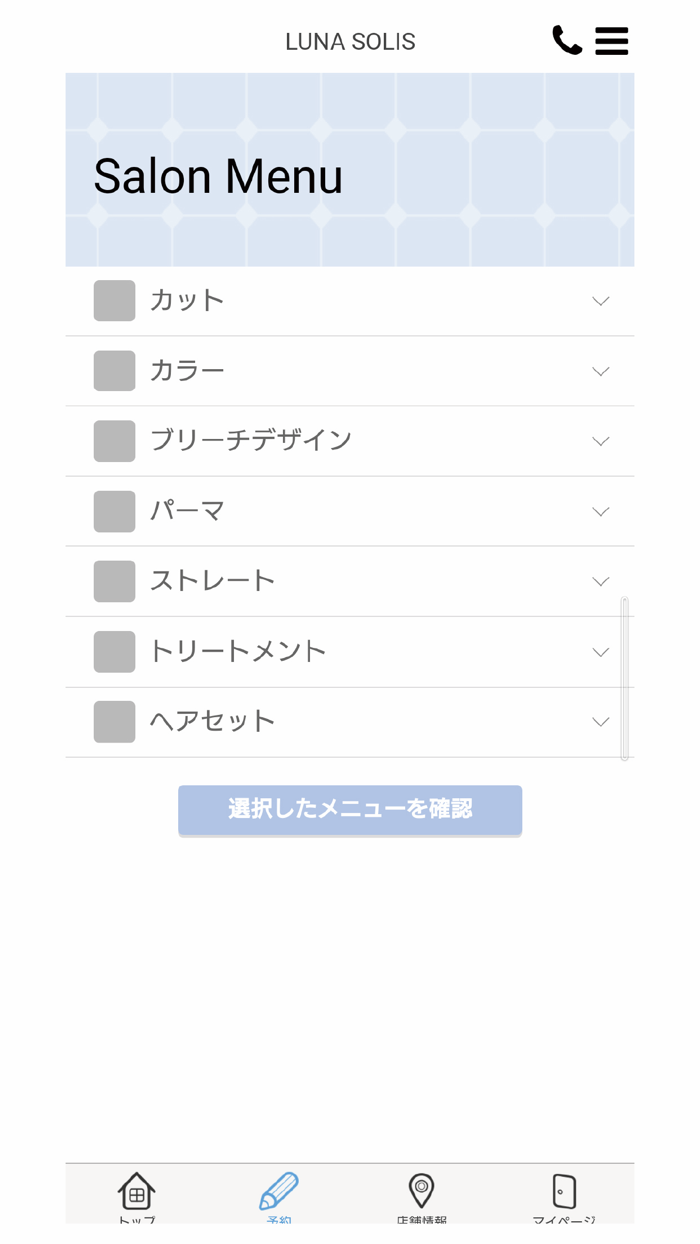Open the hamburger menu icon
The height and width of the screenshot is (1244, 700).
click(611, 41)
